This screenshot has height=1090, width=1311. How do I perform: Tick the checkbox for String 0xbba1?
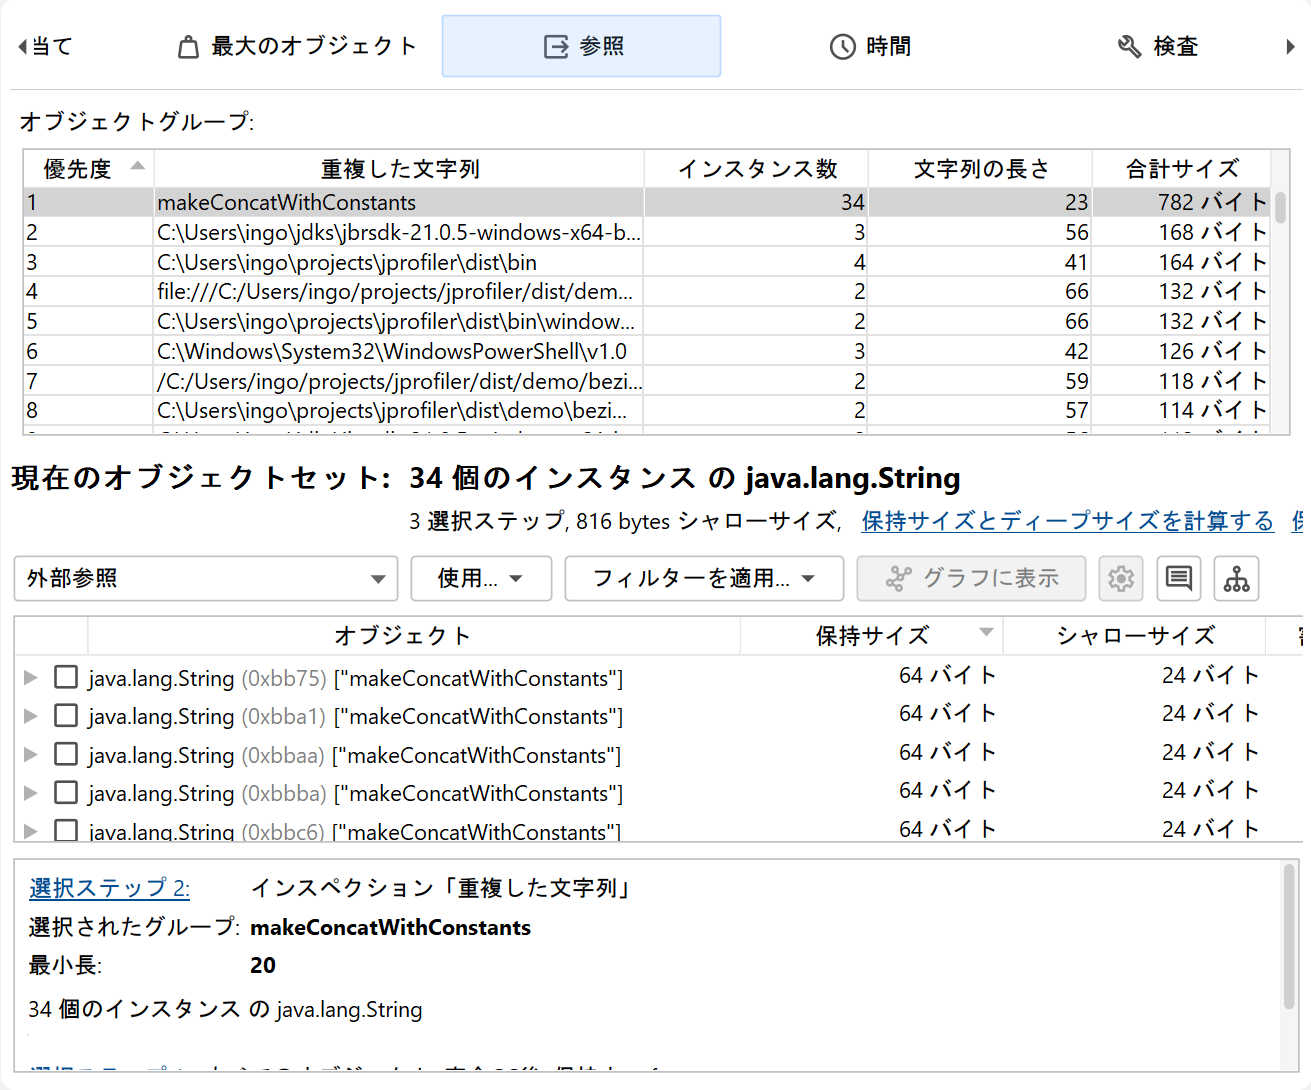click(x=66, y=716)
